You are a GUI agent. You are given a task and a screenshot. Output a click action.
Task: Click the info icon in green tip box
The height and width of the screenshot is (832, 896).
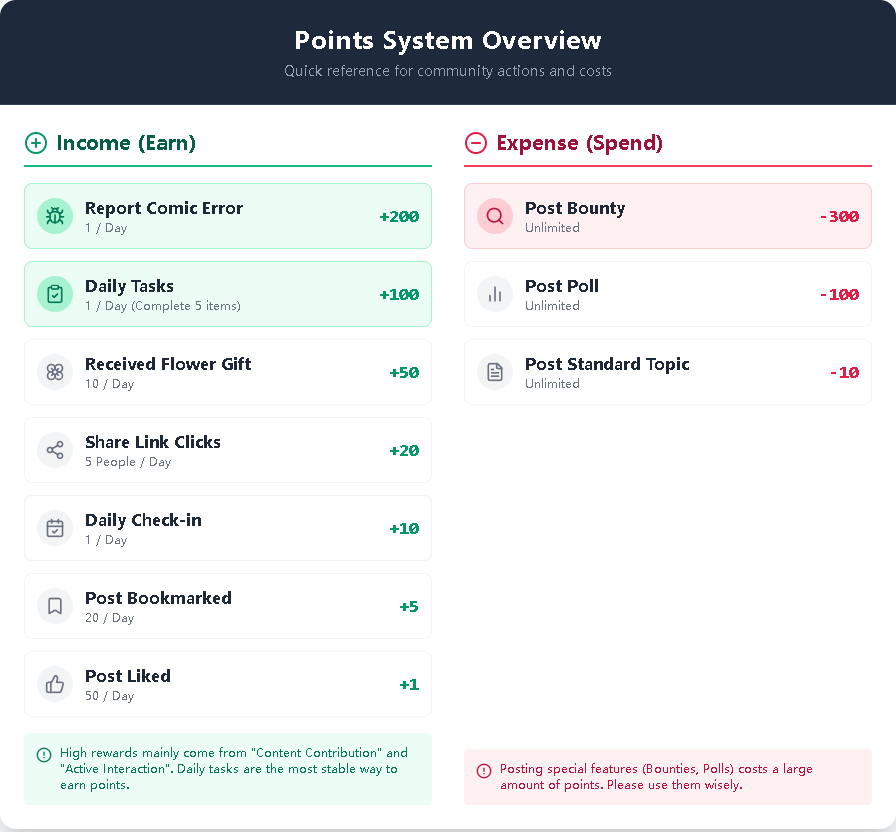[x=44, y=755]
